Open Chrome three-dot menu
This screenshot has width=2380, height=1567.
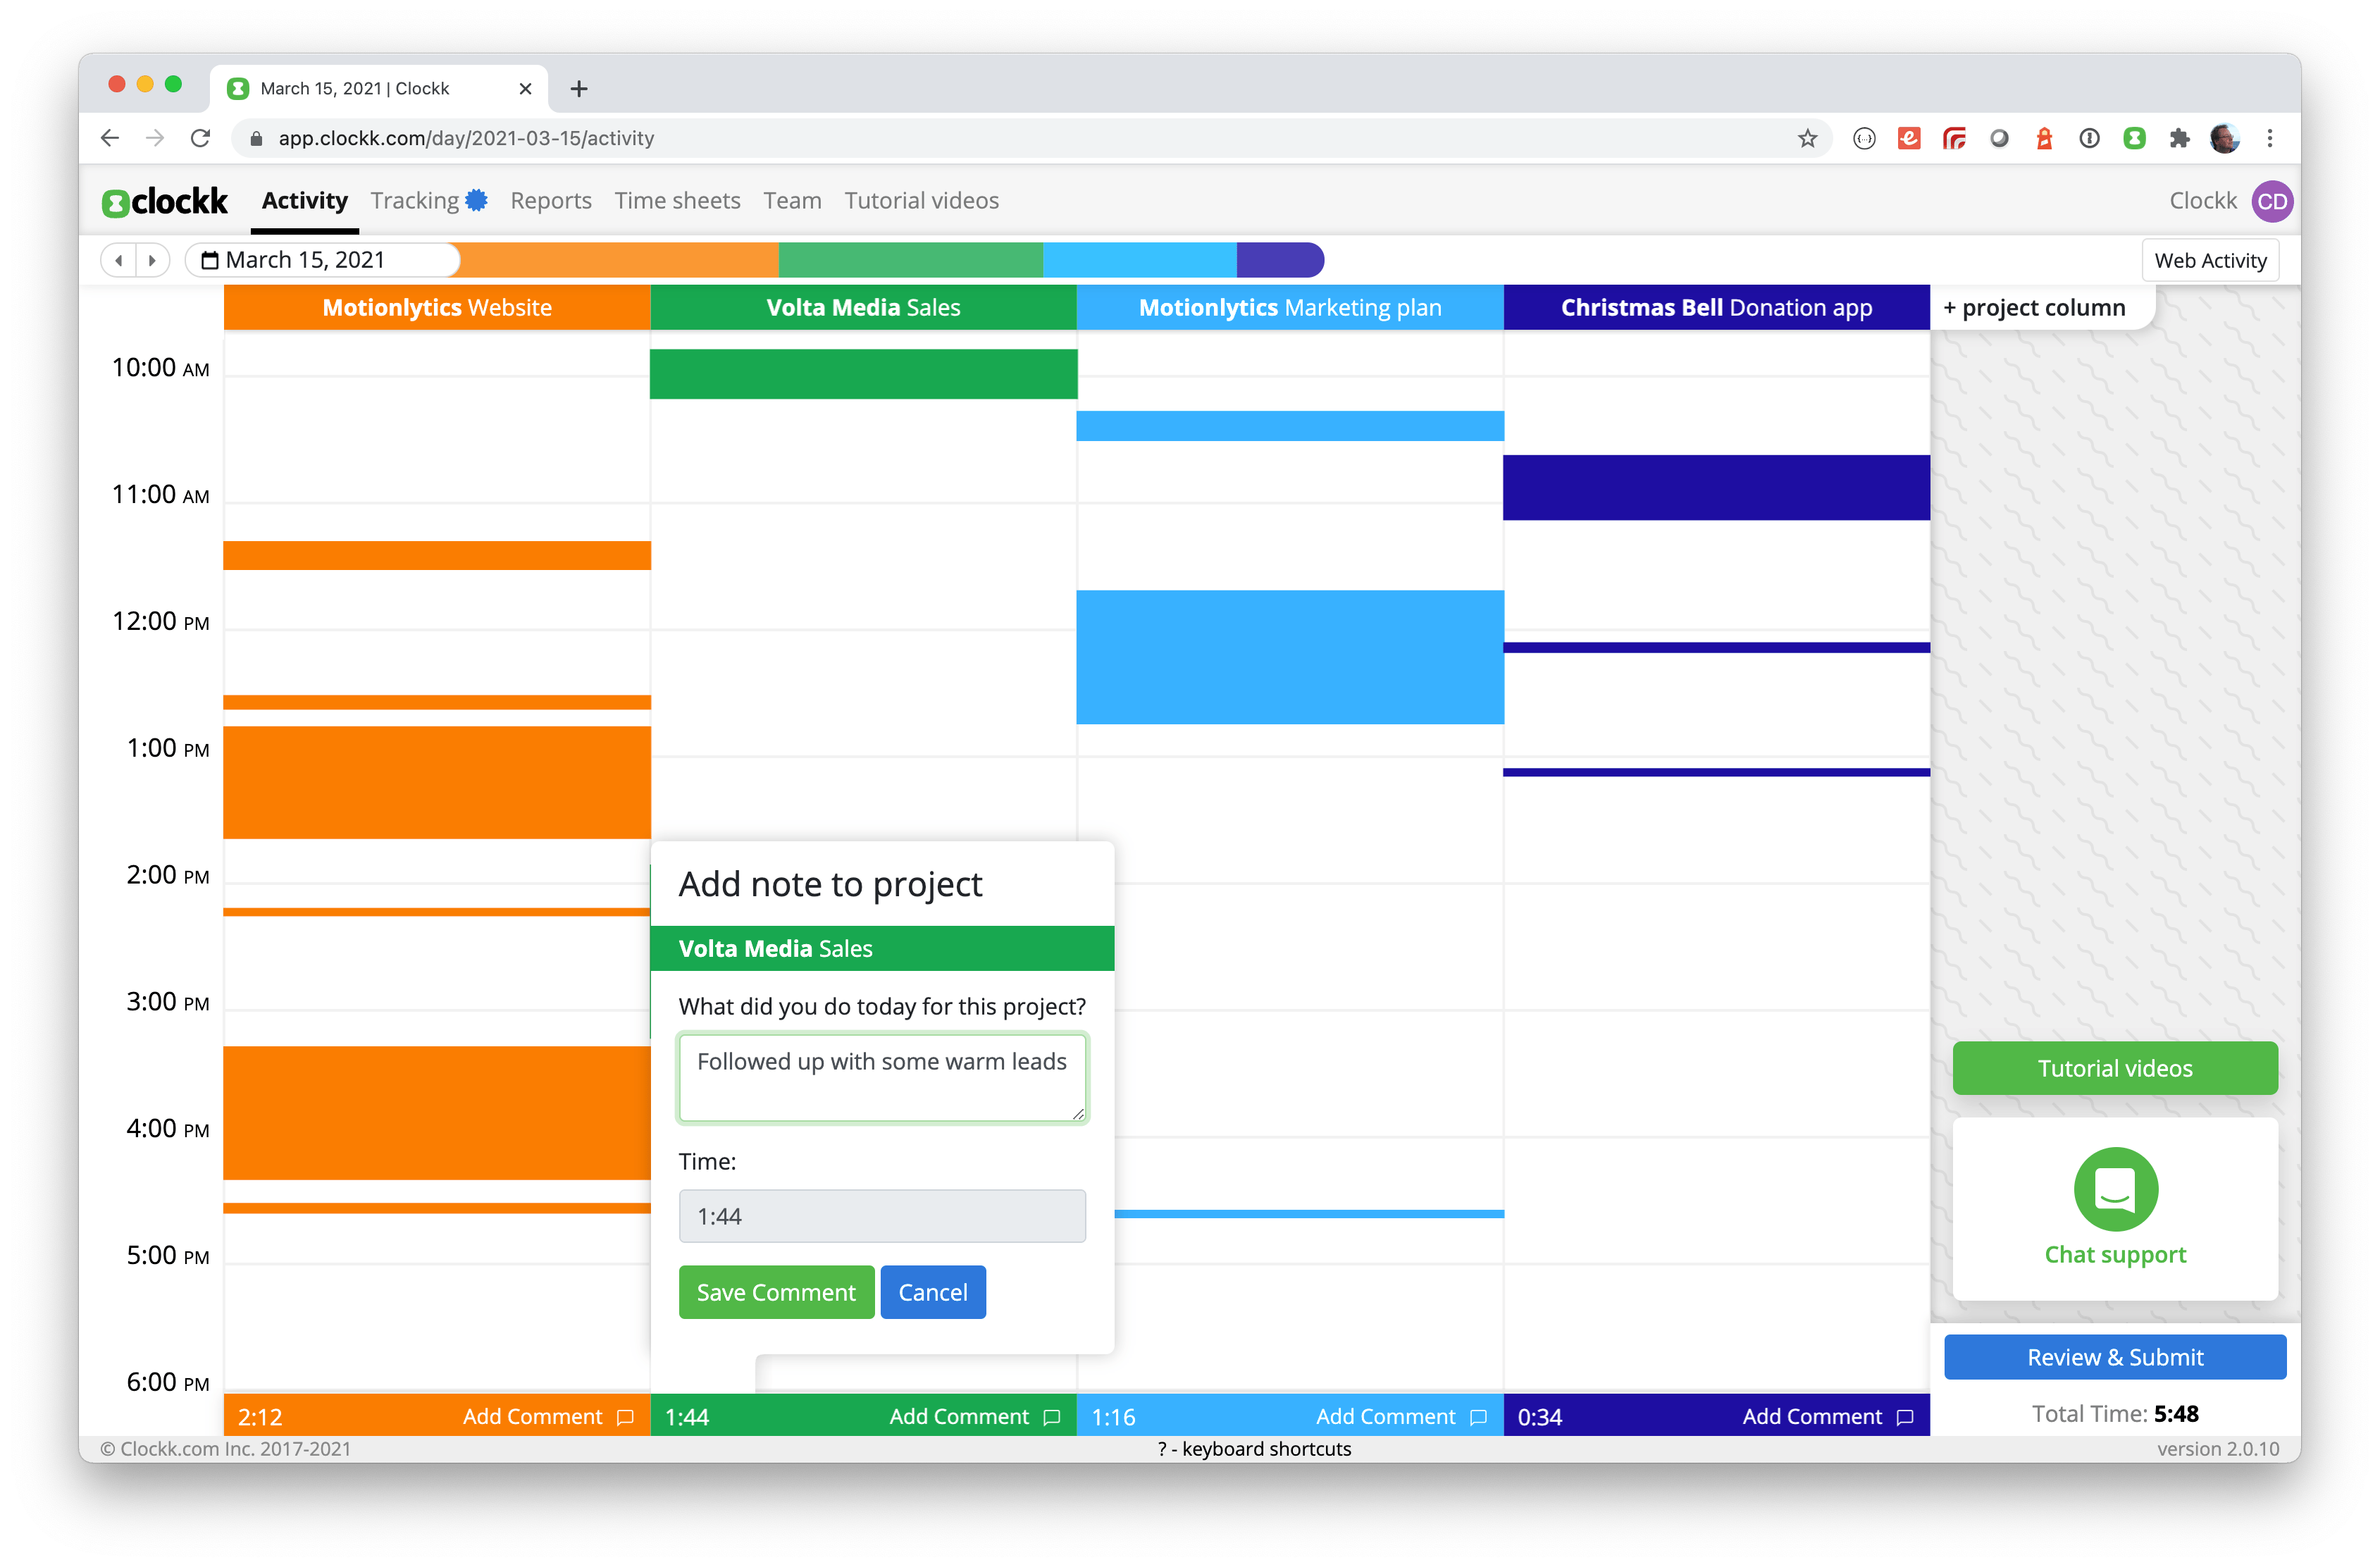[2270, 138]
